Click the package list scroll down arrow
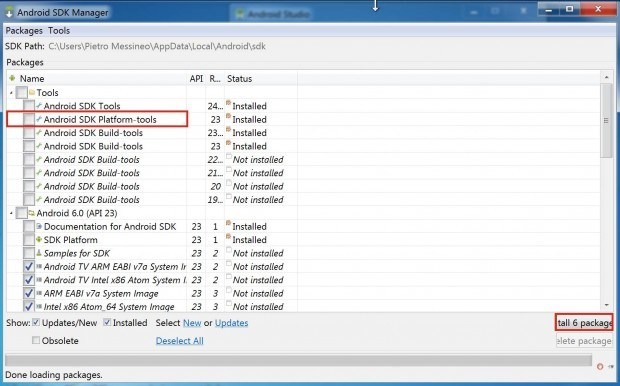The width and height of the screenshot is (620, 386). point(606,305)
